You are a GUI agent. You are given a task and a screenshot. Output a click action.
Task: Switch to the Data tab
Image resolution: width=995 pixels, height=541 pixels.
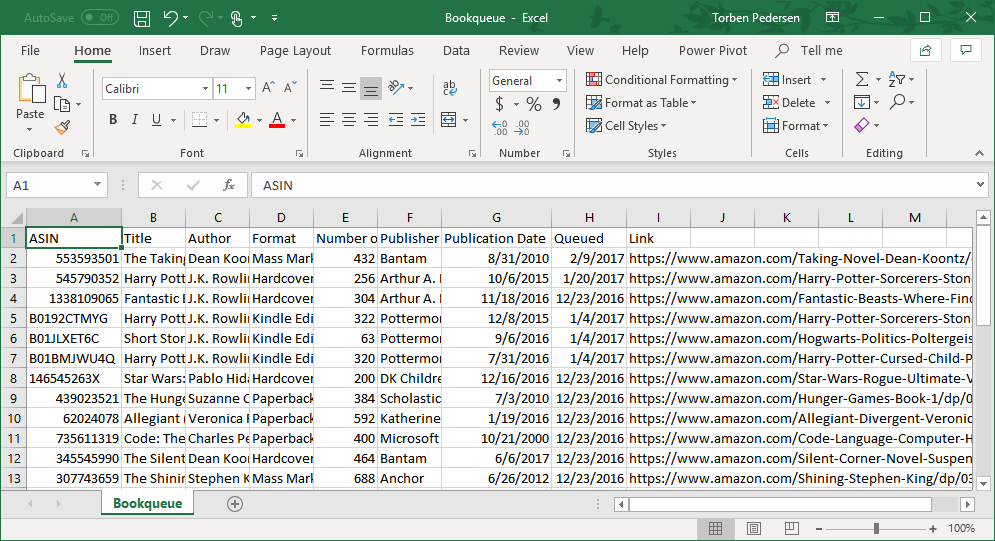(456, 51)
